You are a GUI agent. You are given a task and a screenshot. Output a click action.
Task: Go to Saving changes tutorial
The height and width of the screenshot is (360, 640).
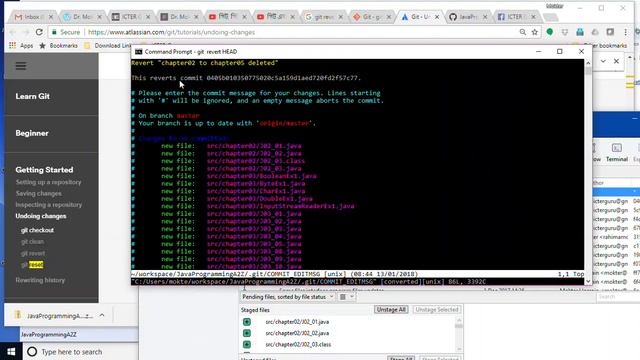click(x=39, y=193)
